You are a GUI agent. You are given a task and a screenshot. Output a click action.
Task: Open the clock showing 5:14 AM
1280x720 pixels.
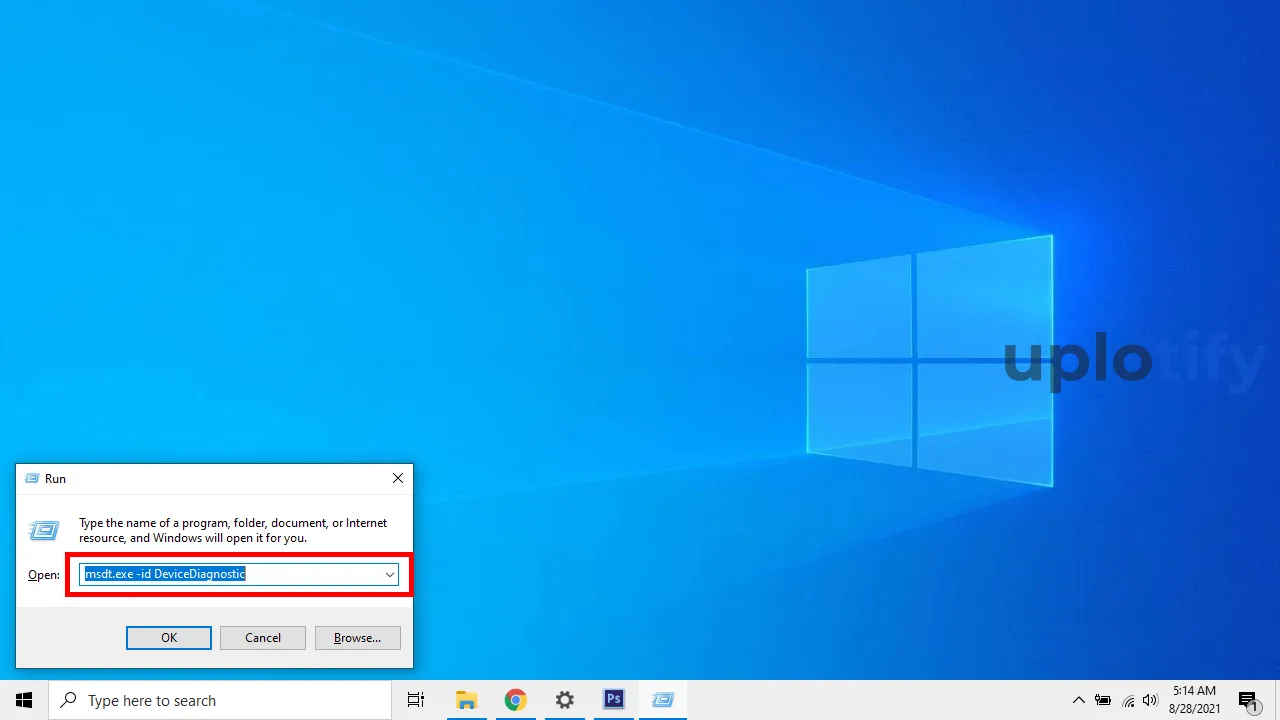click(x=1194, y=700)
